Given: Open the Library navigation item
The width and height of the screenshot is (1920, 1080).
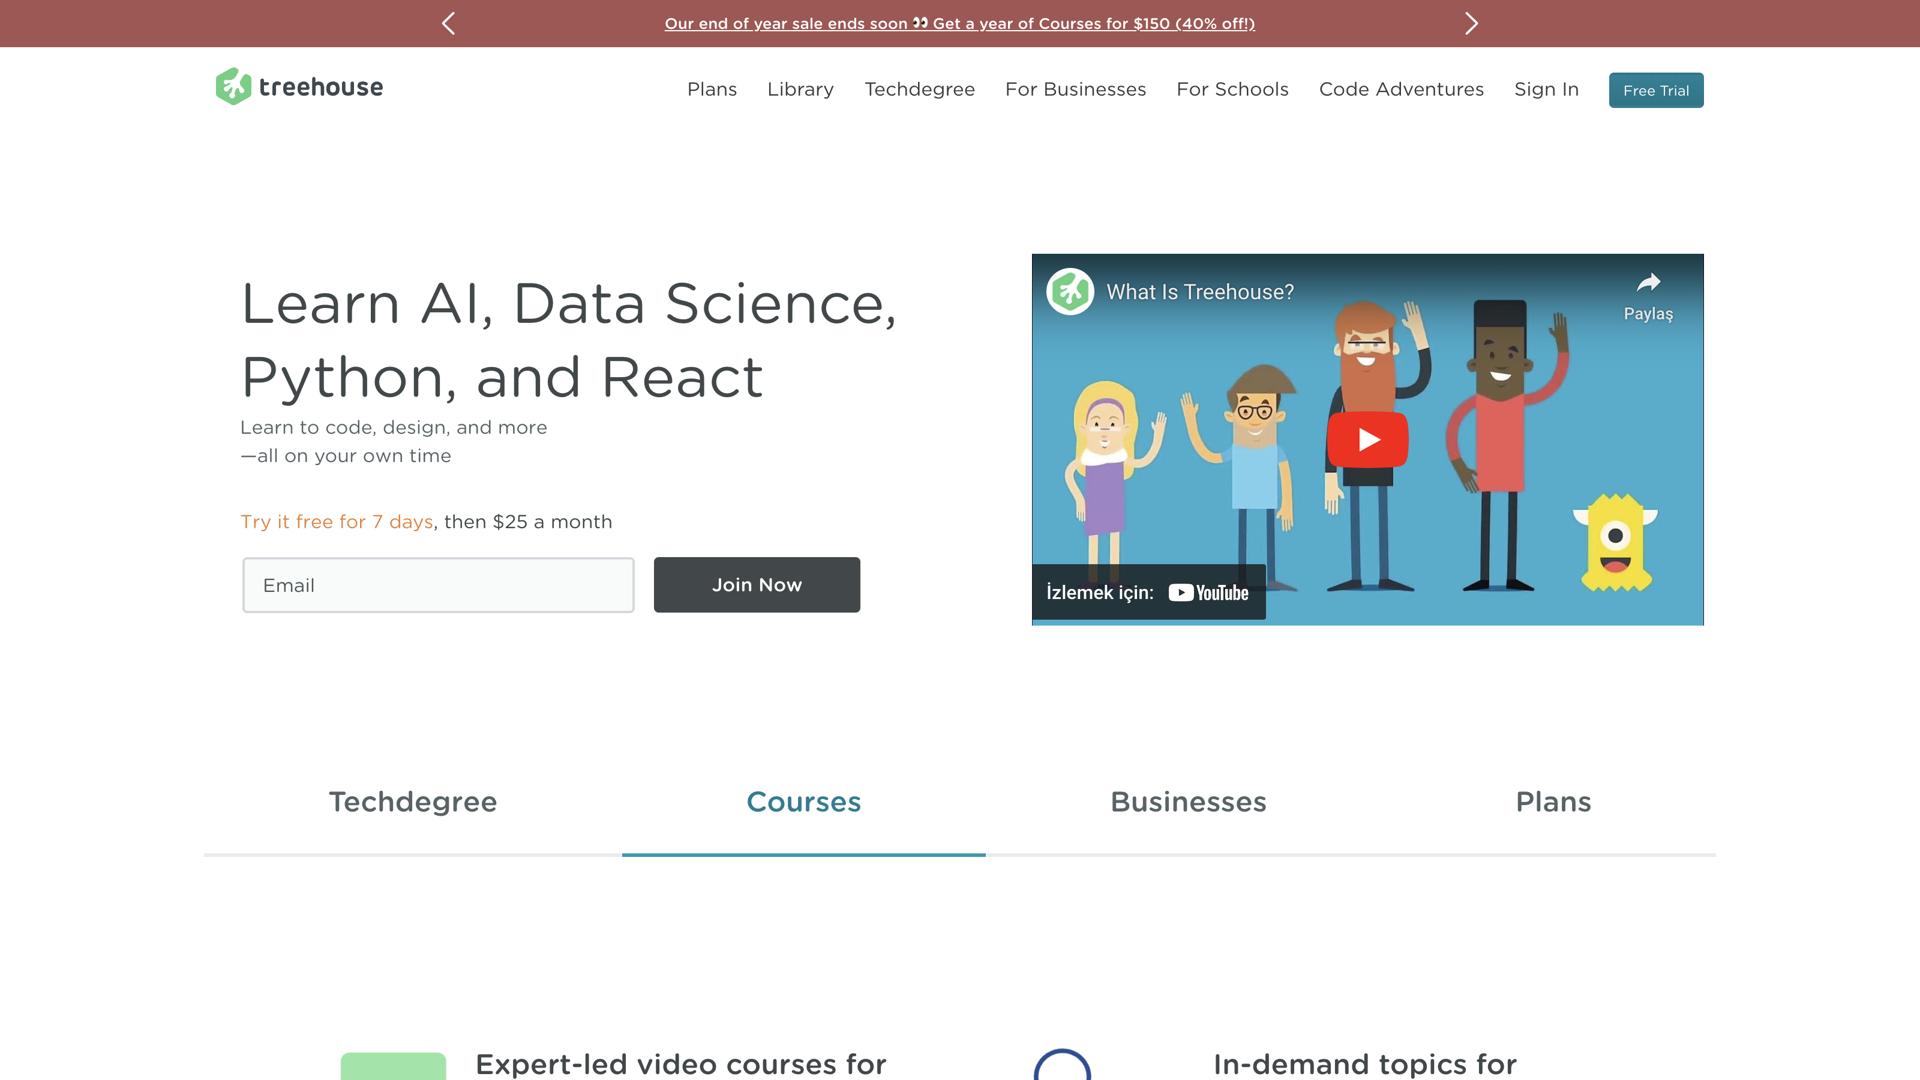Looking at the screenshot, I should click(800, 89).
